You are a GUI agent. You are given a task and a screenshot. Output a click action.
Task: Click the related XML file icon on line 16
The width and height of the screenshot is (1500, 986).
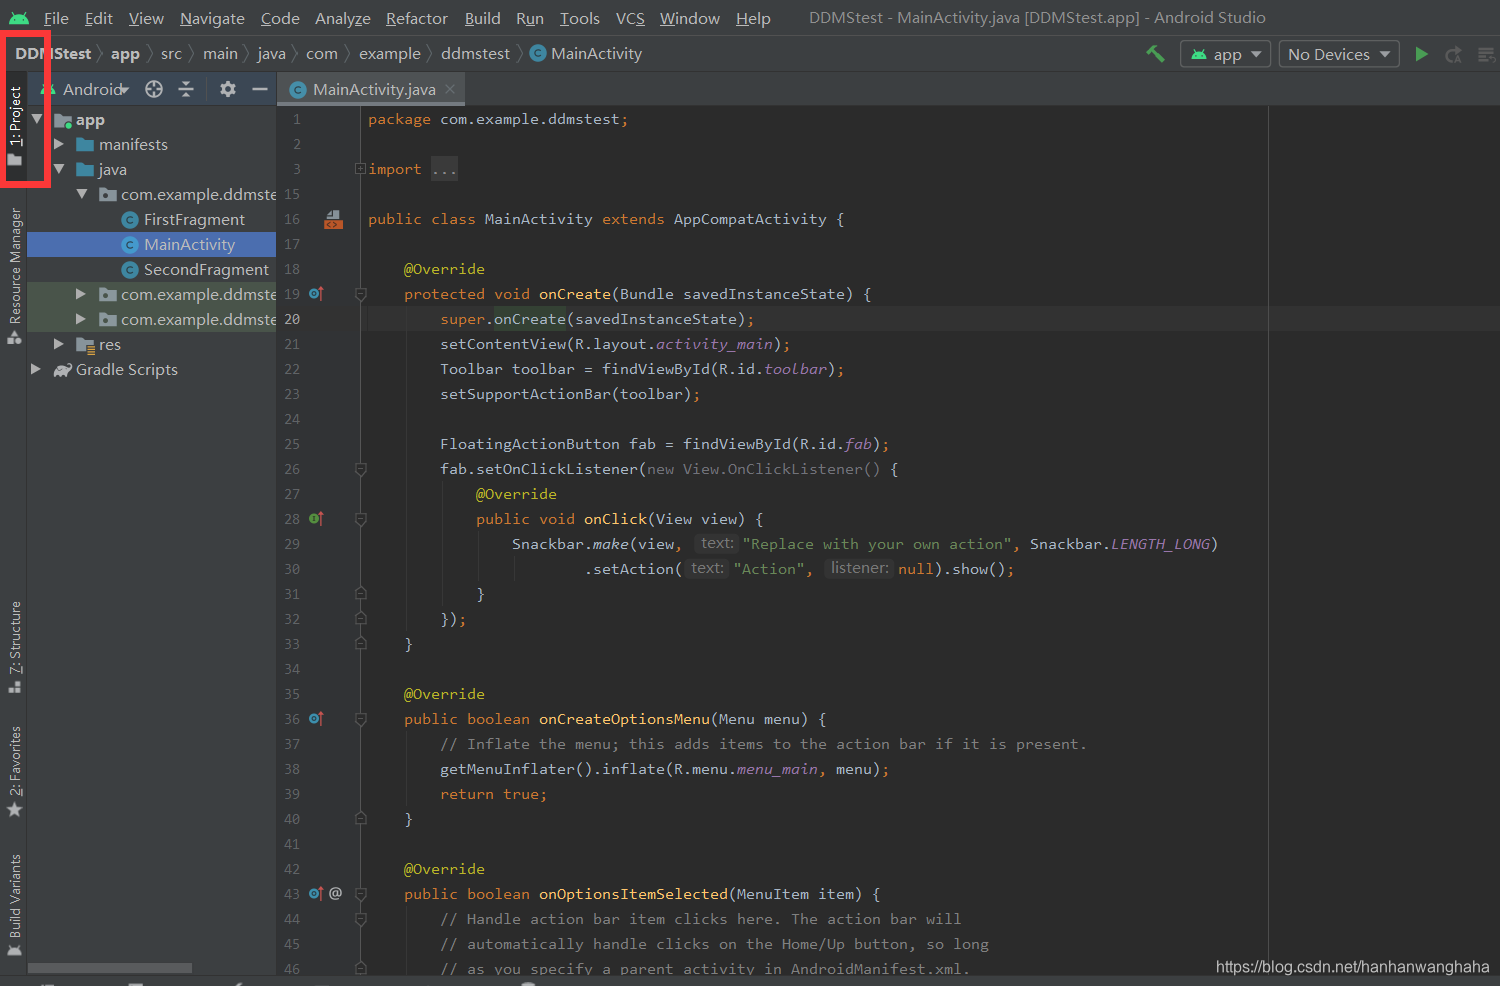(x=334, y=219)
